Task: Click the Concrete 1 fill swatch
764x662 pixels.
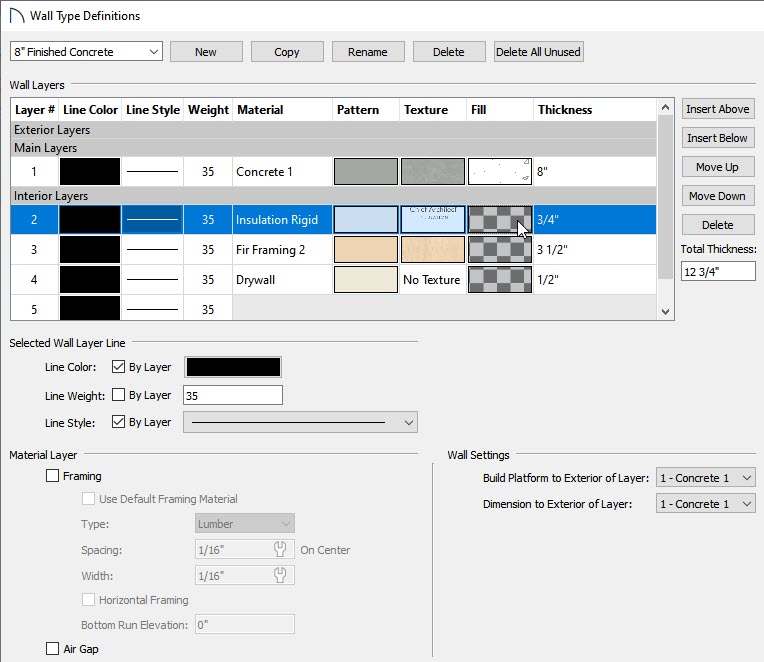Action: click(500, 171)
